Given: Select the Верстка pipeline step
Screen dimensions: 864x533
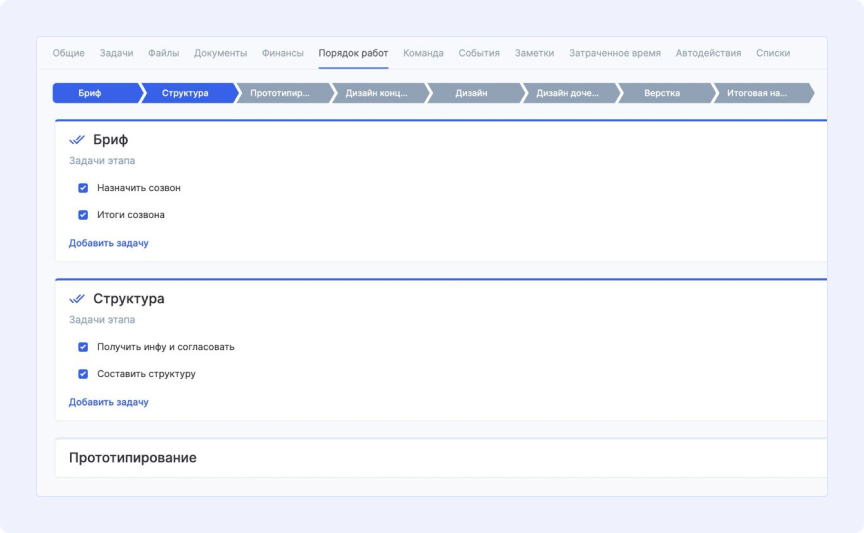Looking at the screenshot, I should (662, 93).
